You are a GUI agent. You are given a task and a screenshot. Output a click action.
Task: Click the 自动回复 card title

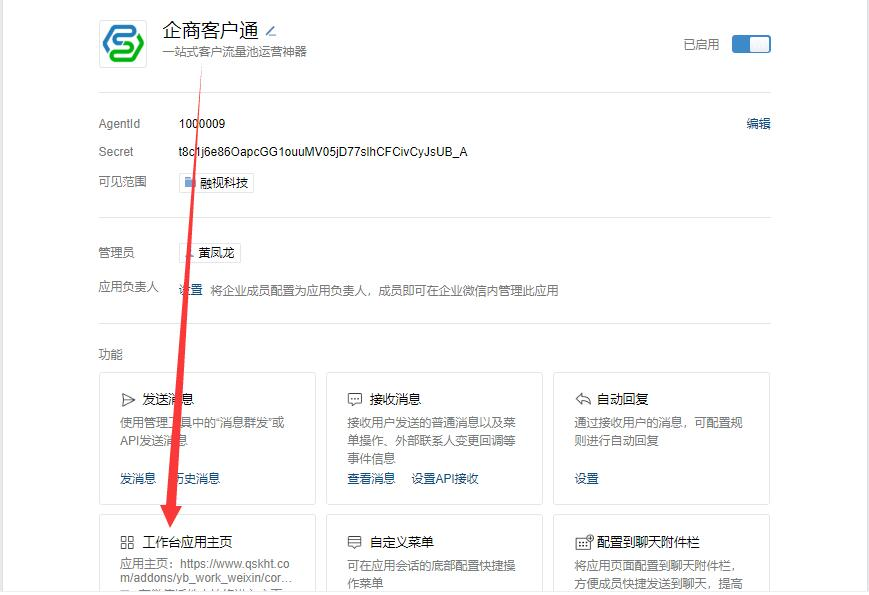(x=622, y=399)
